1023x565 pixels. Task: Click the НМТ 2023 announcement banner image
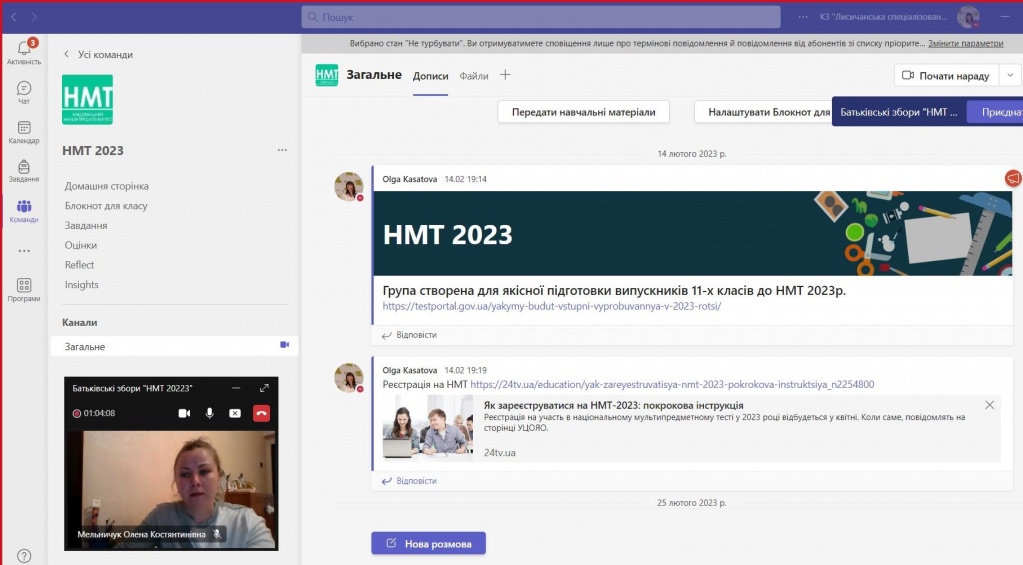point(692,233)
